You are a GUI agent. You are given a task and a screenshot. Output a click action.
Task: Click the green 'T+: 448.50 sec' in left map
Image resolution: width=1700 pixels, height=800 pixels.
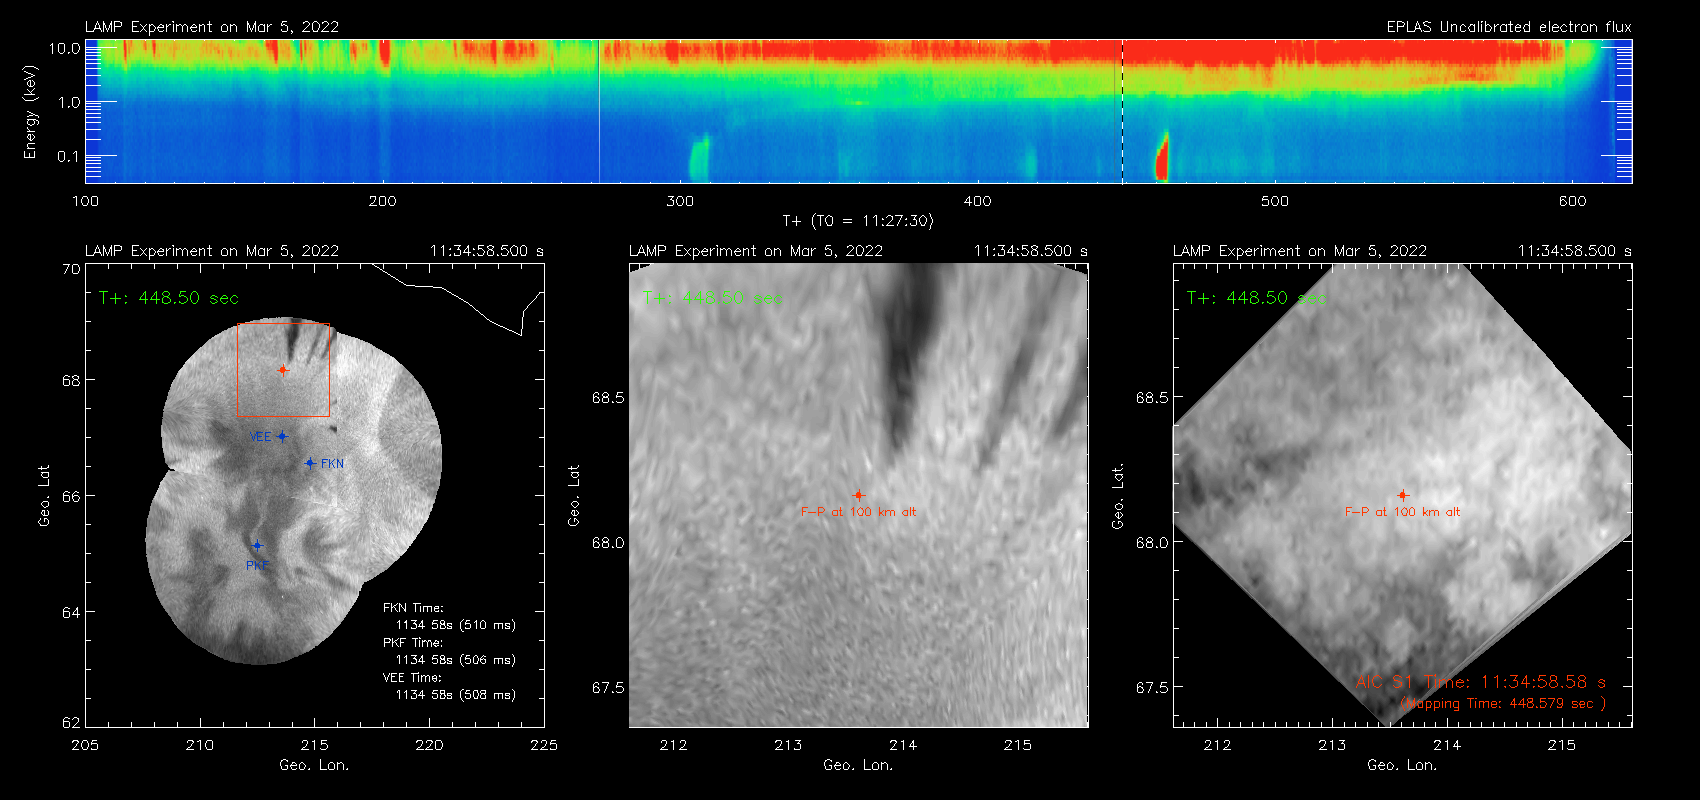(x=169, y=298)
